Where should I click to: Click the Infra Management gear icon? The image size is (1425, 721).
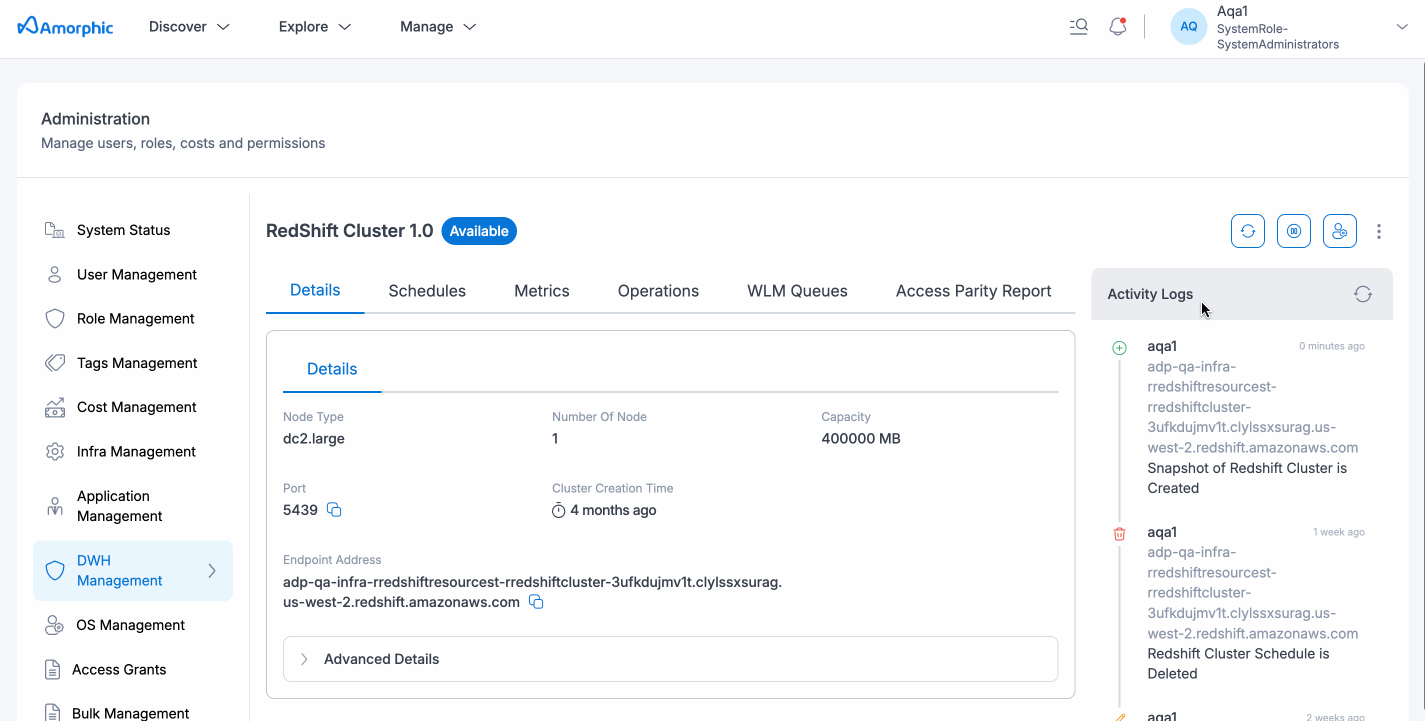coord(55,451)
